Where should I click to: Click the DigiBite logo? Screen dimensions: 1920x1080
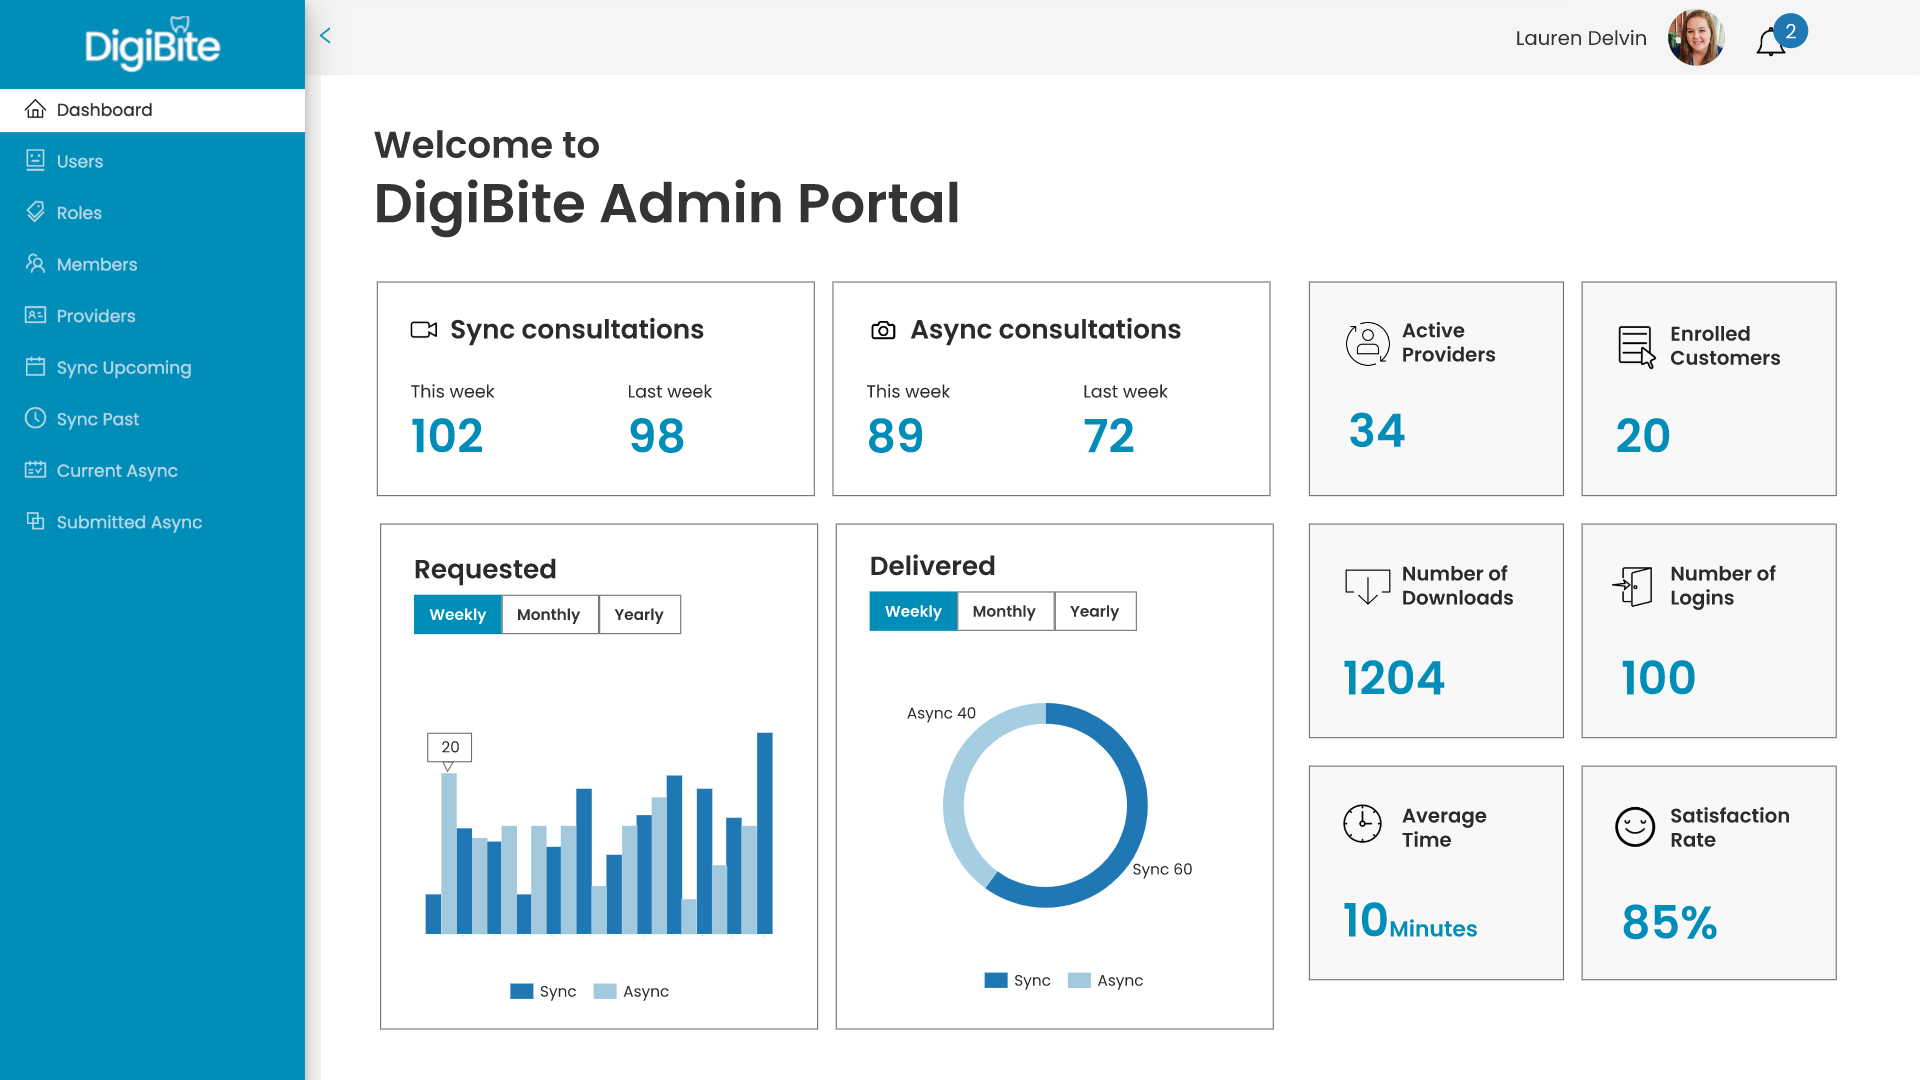tap(152, 44)
